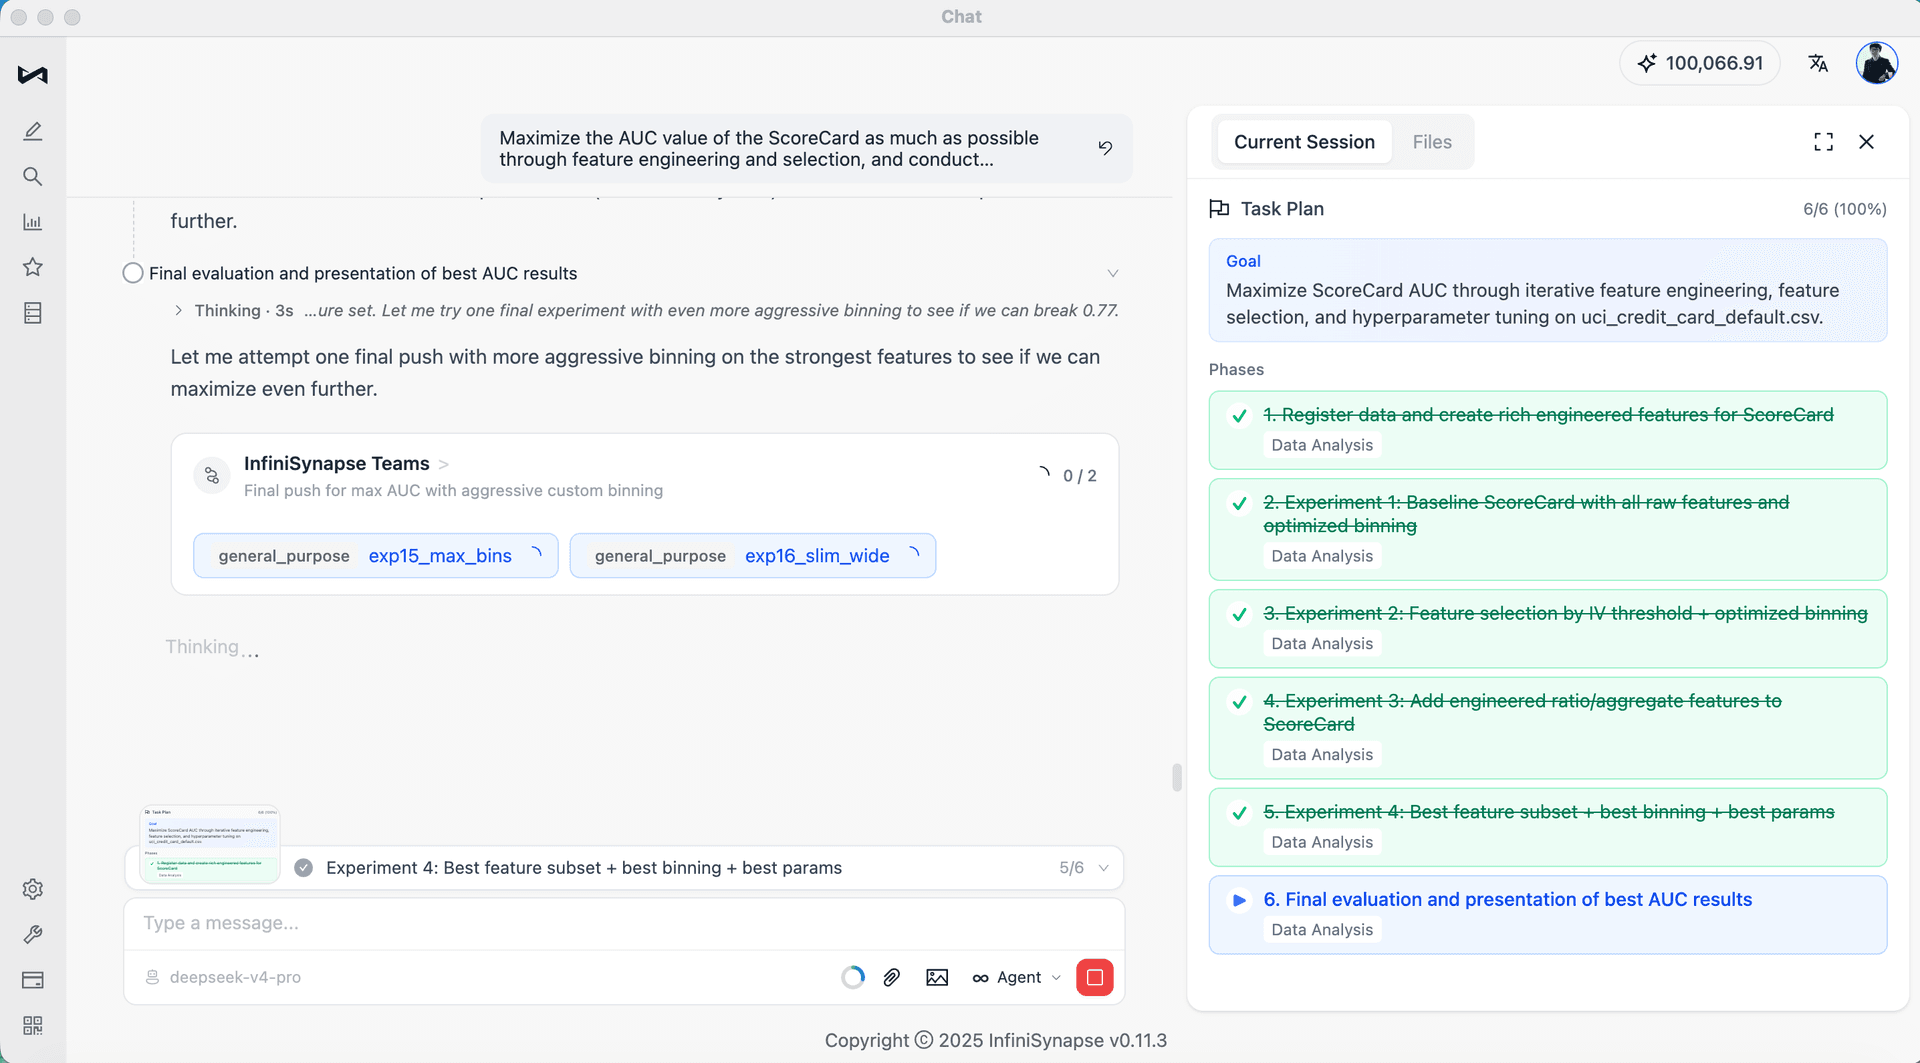Open new chat pencil icon in sidebar
The height and width of the screenshot is (1063, 1920).
pyautogui.click(x=33, y=131)
